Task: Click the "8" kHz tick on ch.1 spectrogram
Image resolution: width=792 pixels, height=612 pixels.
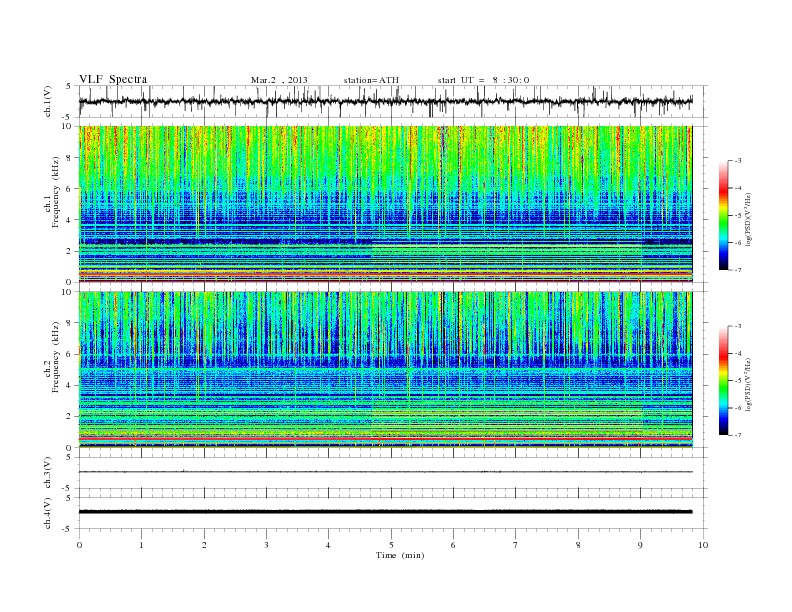Action: tap(69, 158)
